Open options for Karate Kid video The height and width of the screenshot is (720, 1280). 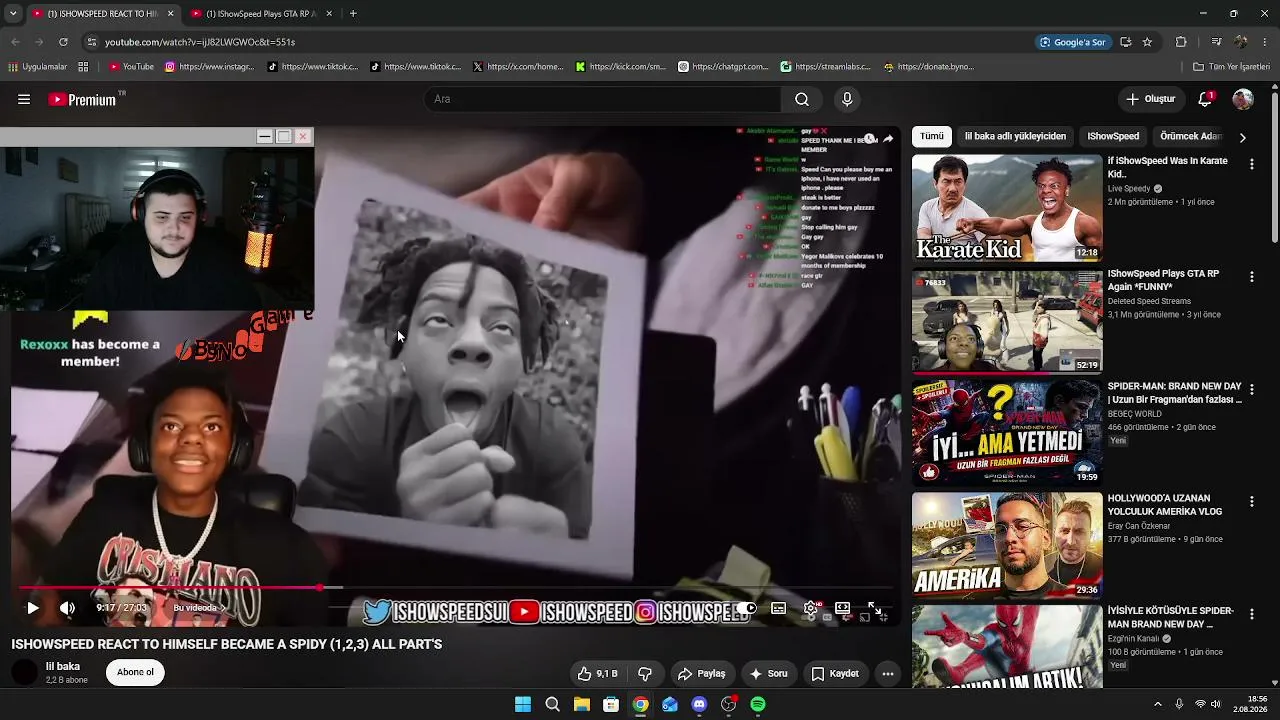pos(1251,164)
